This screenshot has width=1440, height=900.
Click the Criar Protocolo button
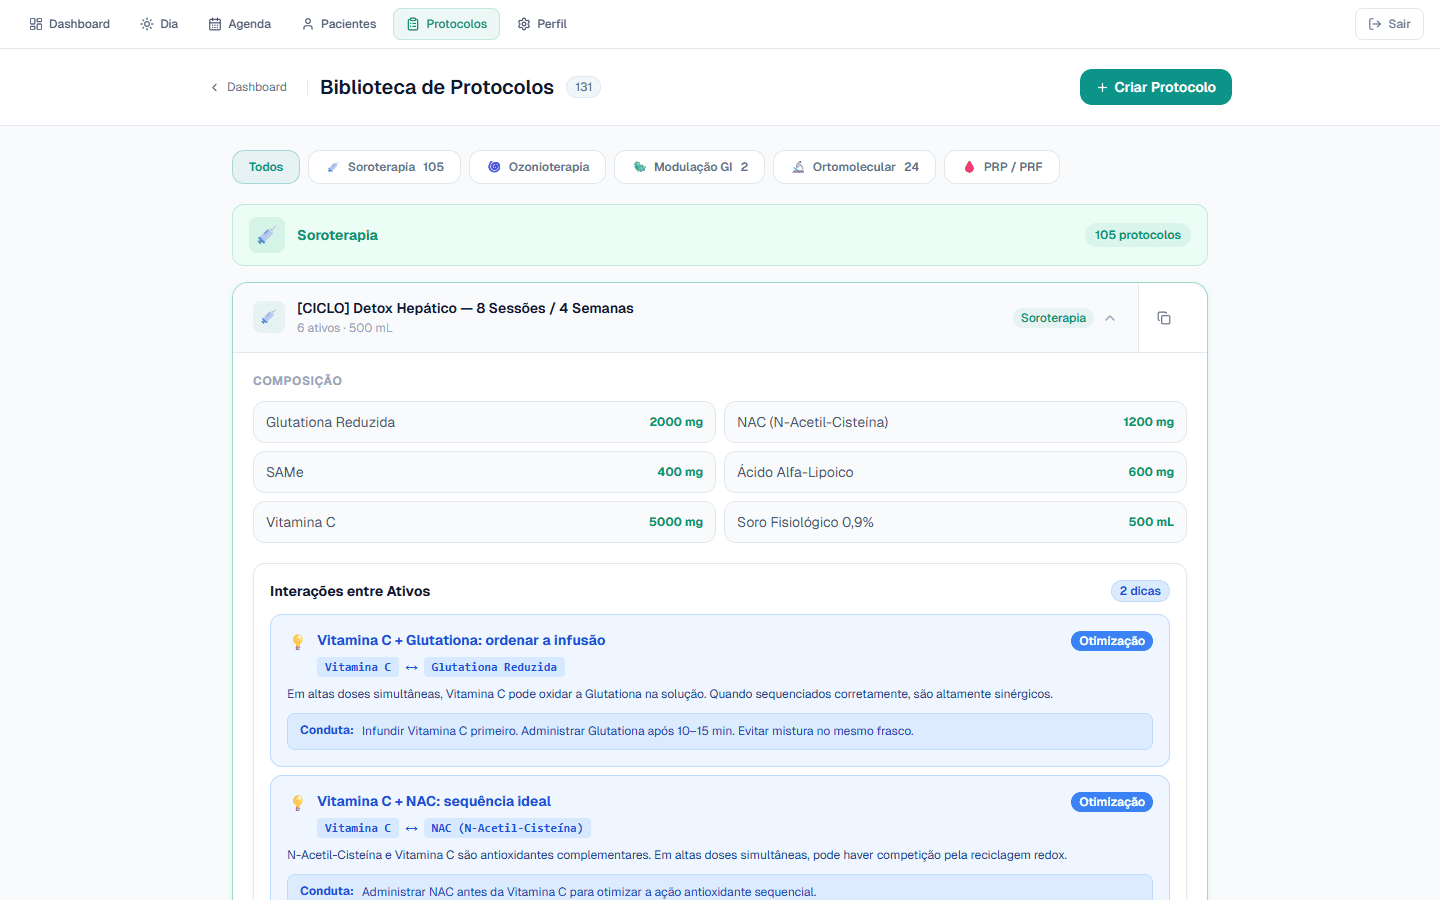pyautogui.click(x=1155, y=87)
